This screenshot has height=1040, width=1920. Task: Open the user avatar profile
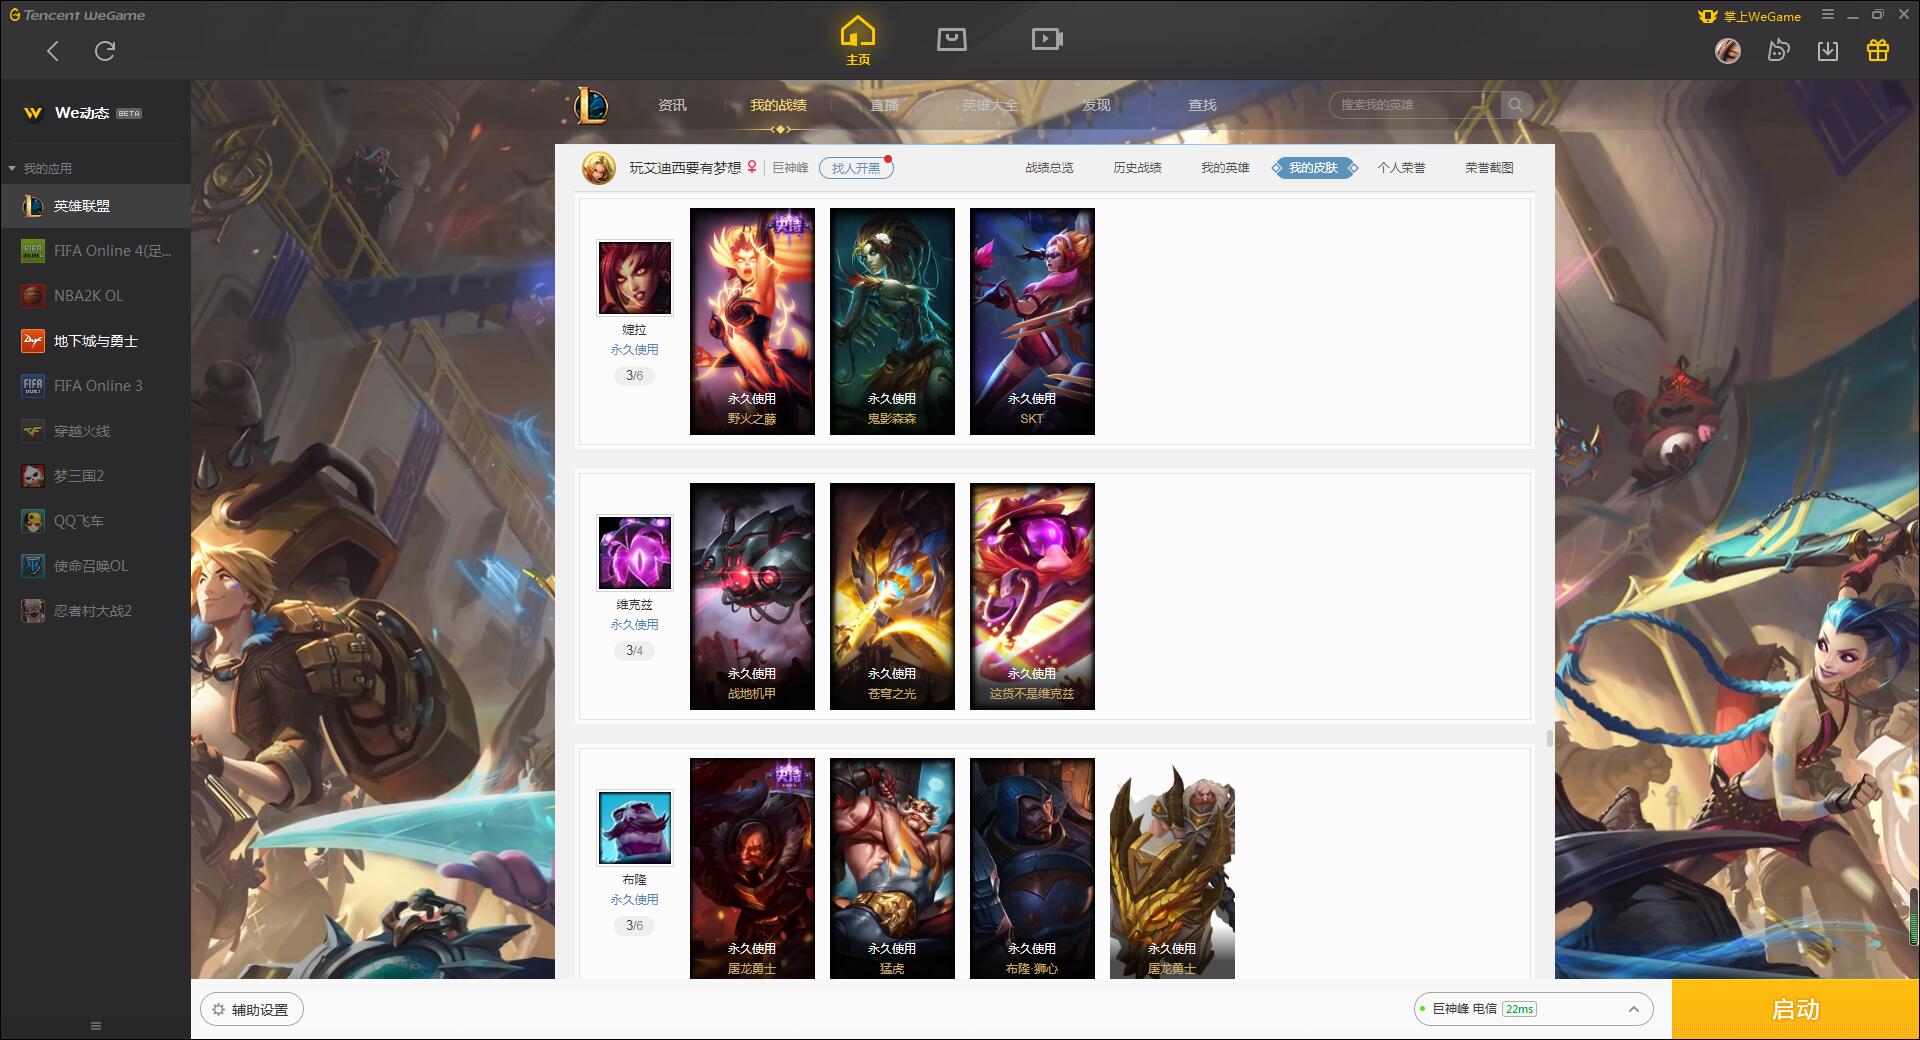coord(1728,50)
